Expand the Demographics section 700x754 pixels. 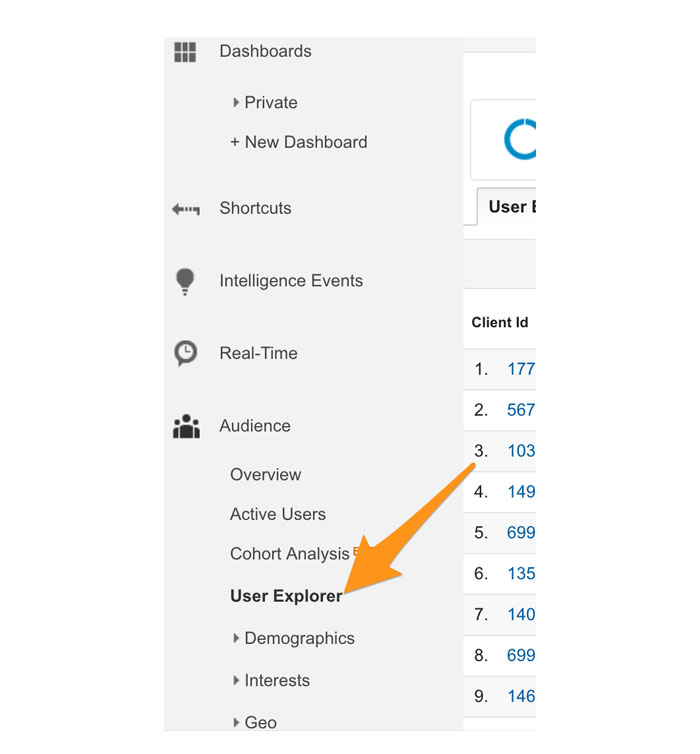(236, 638)
